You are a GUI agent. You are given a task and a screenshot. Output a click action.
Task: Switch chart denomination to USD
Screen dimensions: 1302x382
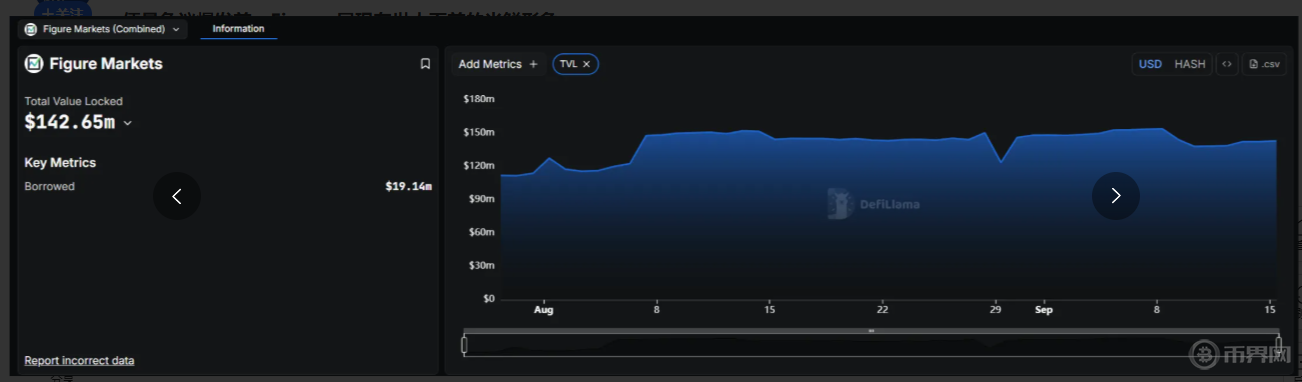(1150, 64)
